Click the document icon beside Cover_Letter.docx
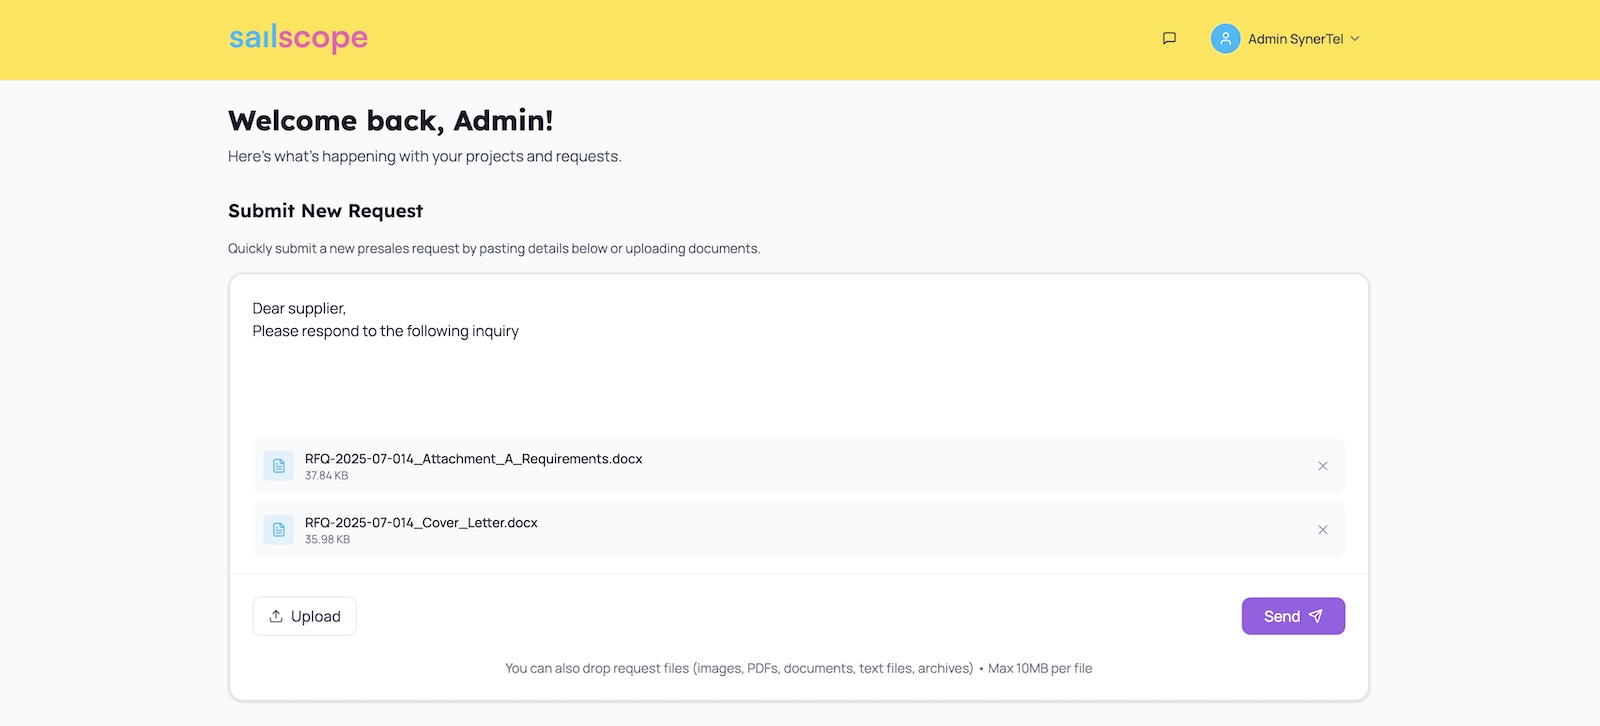The width and height of the screenshot is (1600, 726). click(279, 530)
